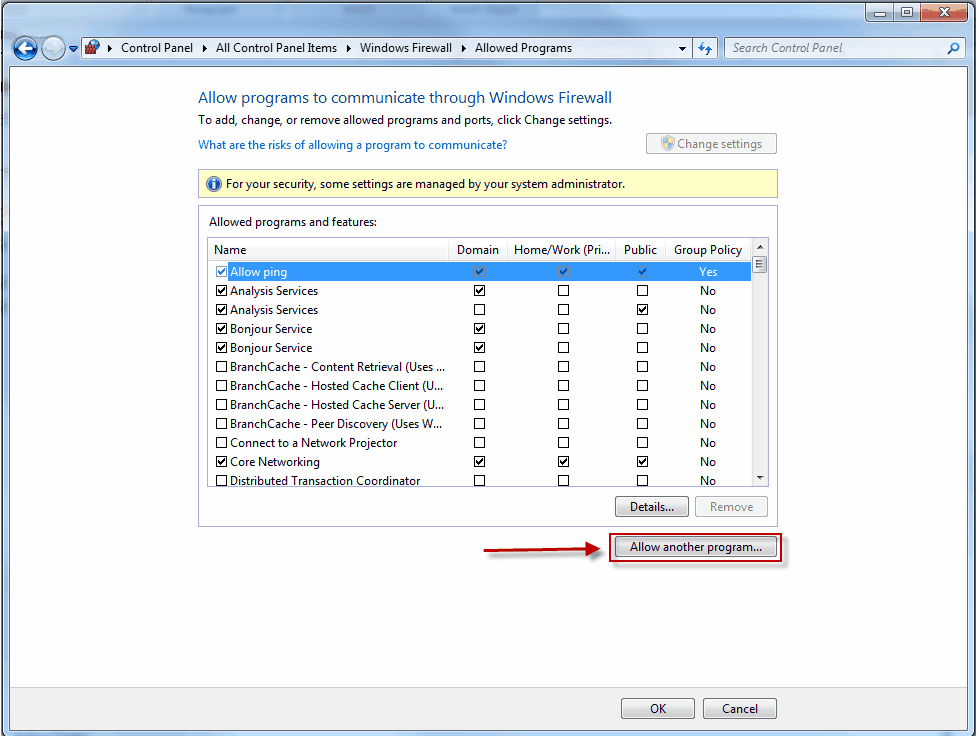The height and width of the screenshot is (736, 979).
Task: Sort the list by the Name column header
Action: click(x=328, y=250)
